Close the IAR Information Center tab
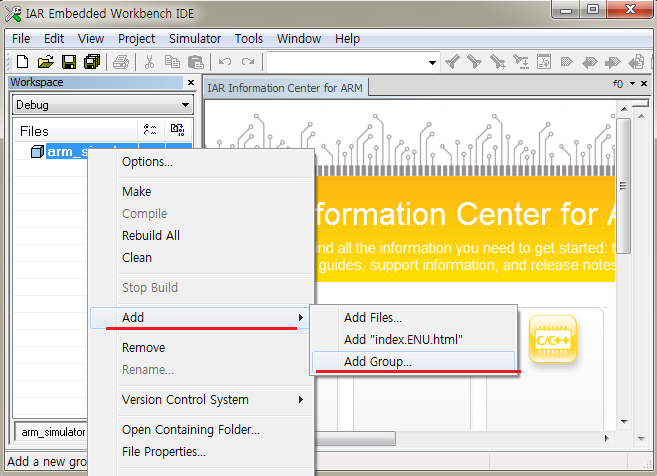657x476 pixels. coord(644,84)
